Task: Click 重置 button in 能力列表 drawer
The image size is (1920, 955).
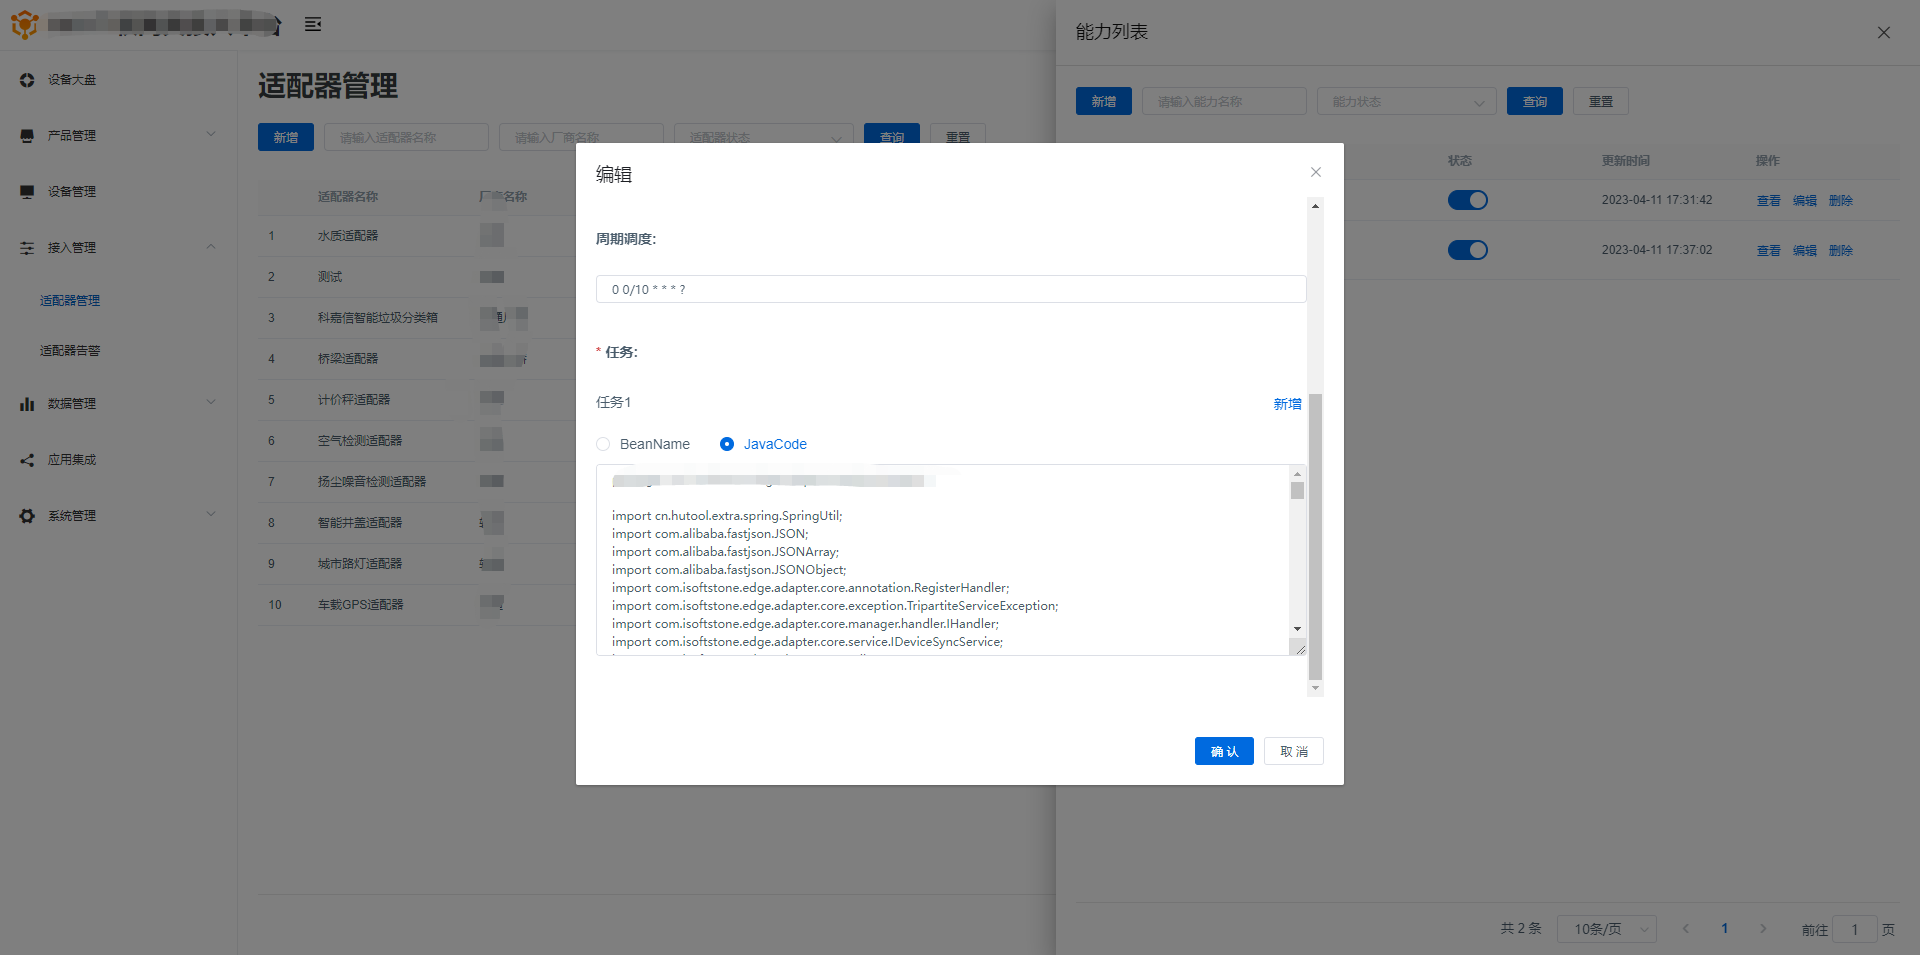Action: [1601, 101]
